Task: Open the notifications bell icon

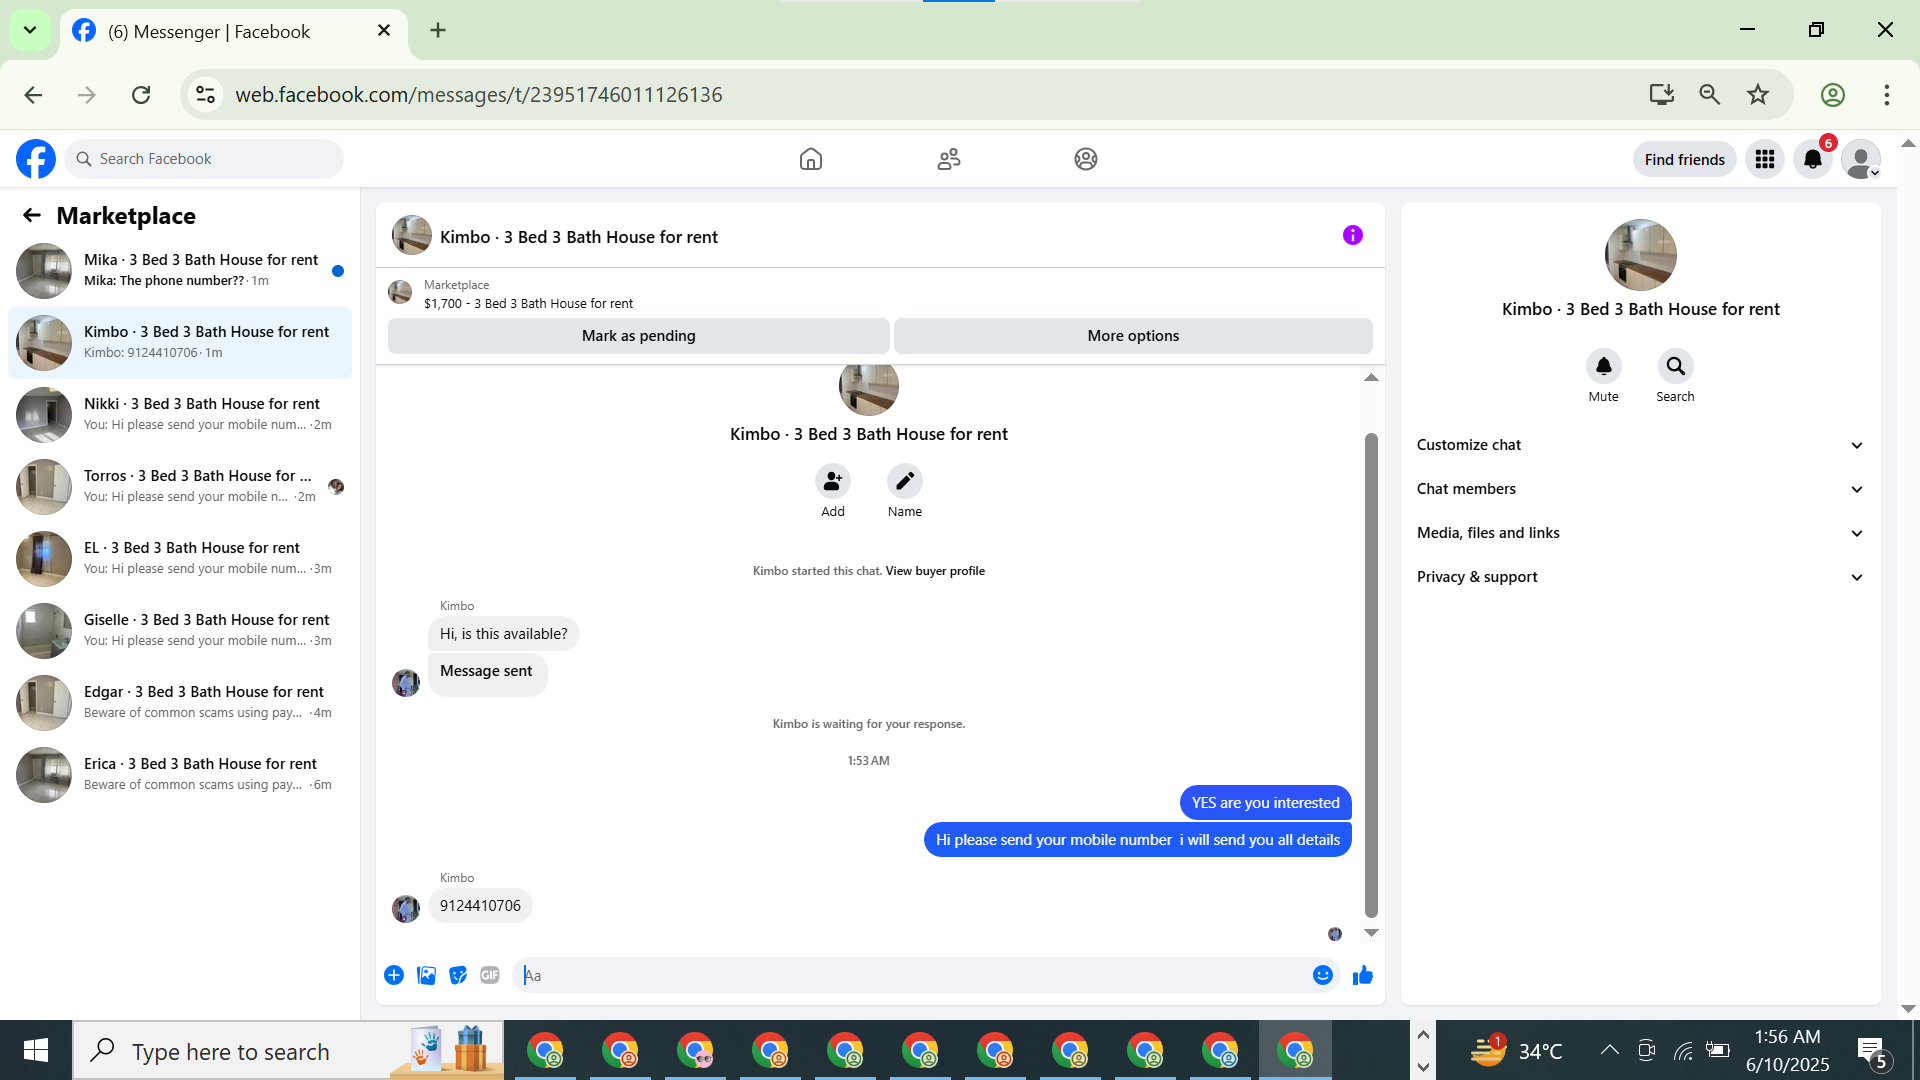Action: (x=1812, y=159)
